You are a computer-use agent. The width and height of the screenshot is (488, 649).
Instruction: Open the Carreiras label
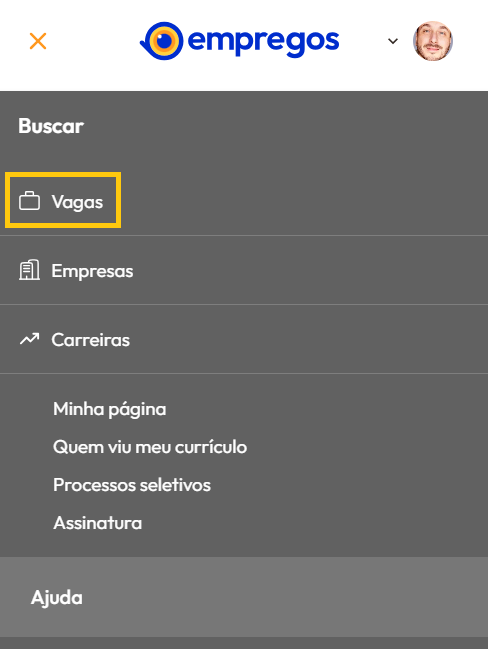pyautogui.click(x=91, y=340)
